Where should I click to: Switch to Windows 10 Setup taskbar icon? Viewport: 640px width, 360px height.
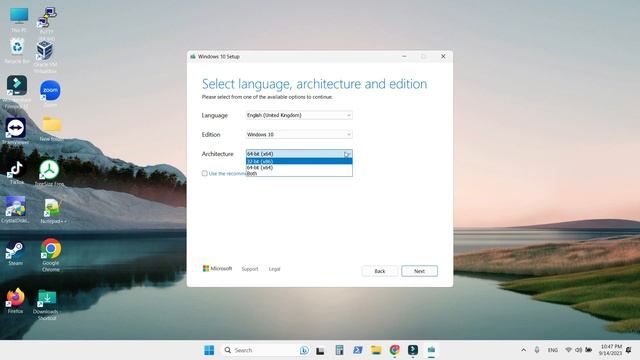pos(431,350)
